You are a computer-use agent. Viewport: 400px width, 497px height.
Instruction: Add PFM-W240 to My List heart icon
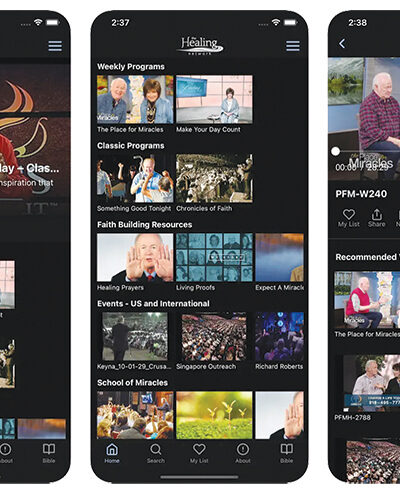[349, 214]
